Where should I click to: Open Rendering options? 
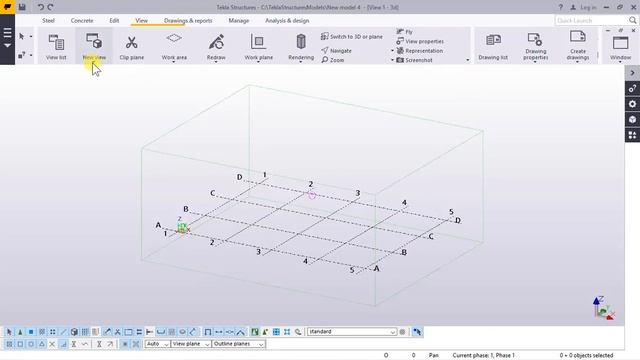[x=301, y=47]
